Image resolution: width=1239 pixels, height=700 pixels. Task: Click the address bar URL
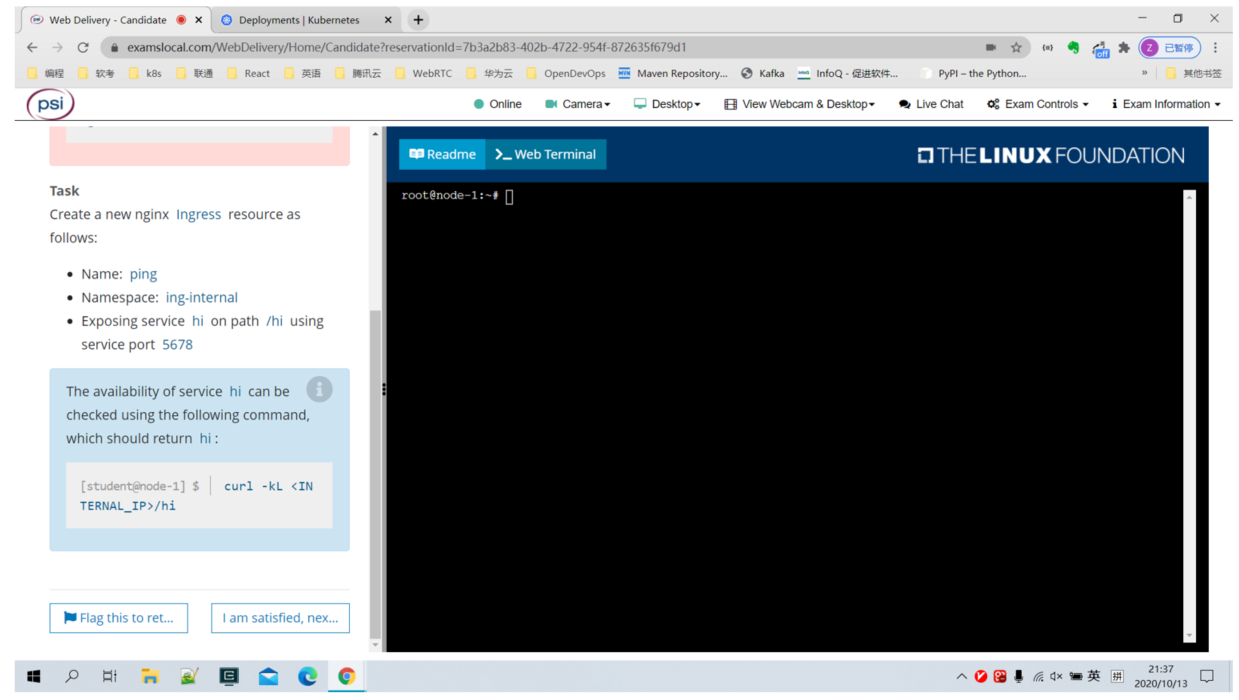406,47
